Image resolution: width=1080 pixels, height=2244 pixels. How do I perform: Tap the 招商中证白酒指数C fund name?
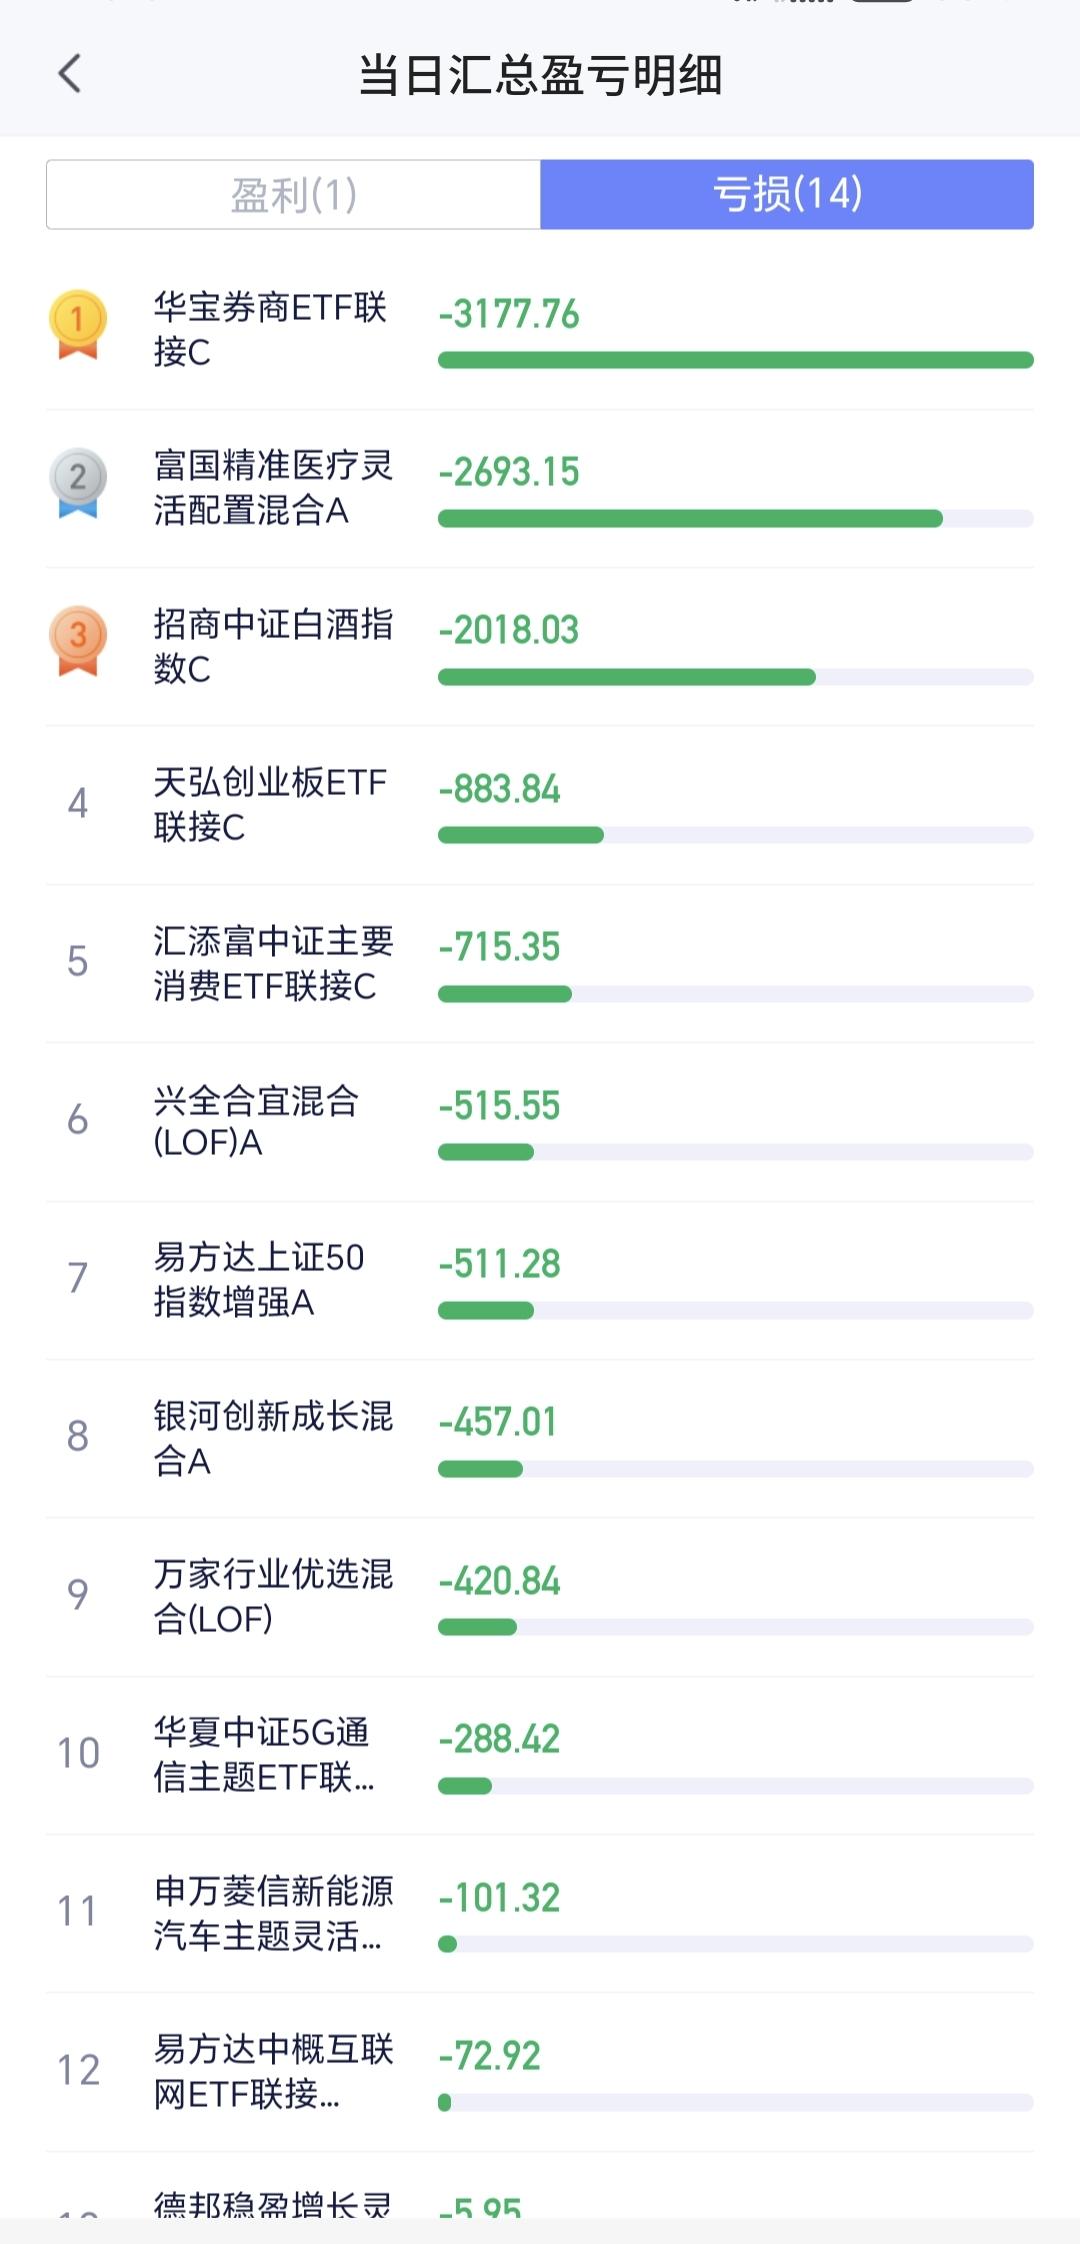pyautogui.click(x=272, y=646)
